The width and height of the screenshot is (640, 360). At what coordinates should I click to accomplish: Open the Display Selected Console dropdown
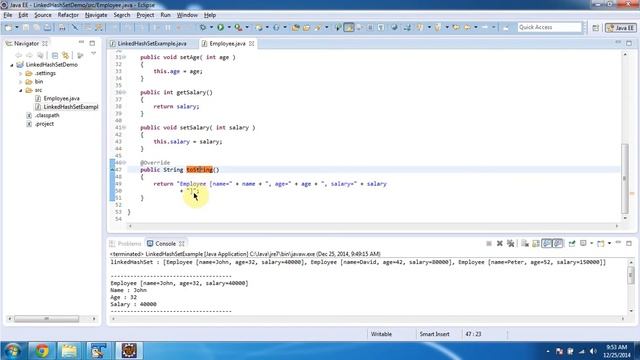[x=591, y=244]
